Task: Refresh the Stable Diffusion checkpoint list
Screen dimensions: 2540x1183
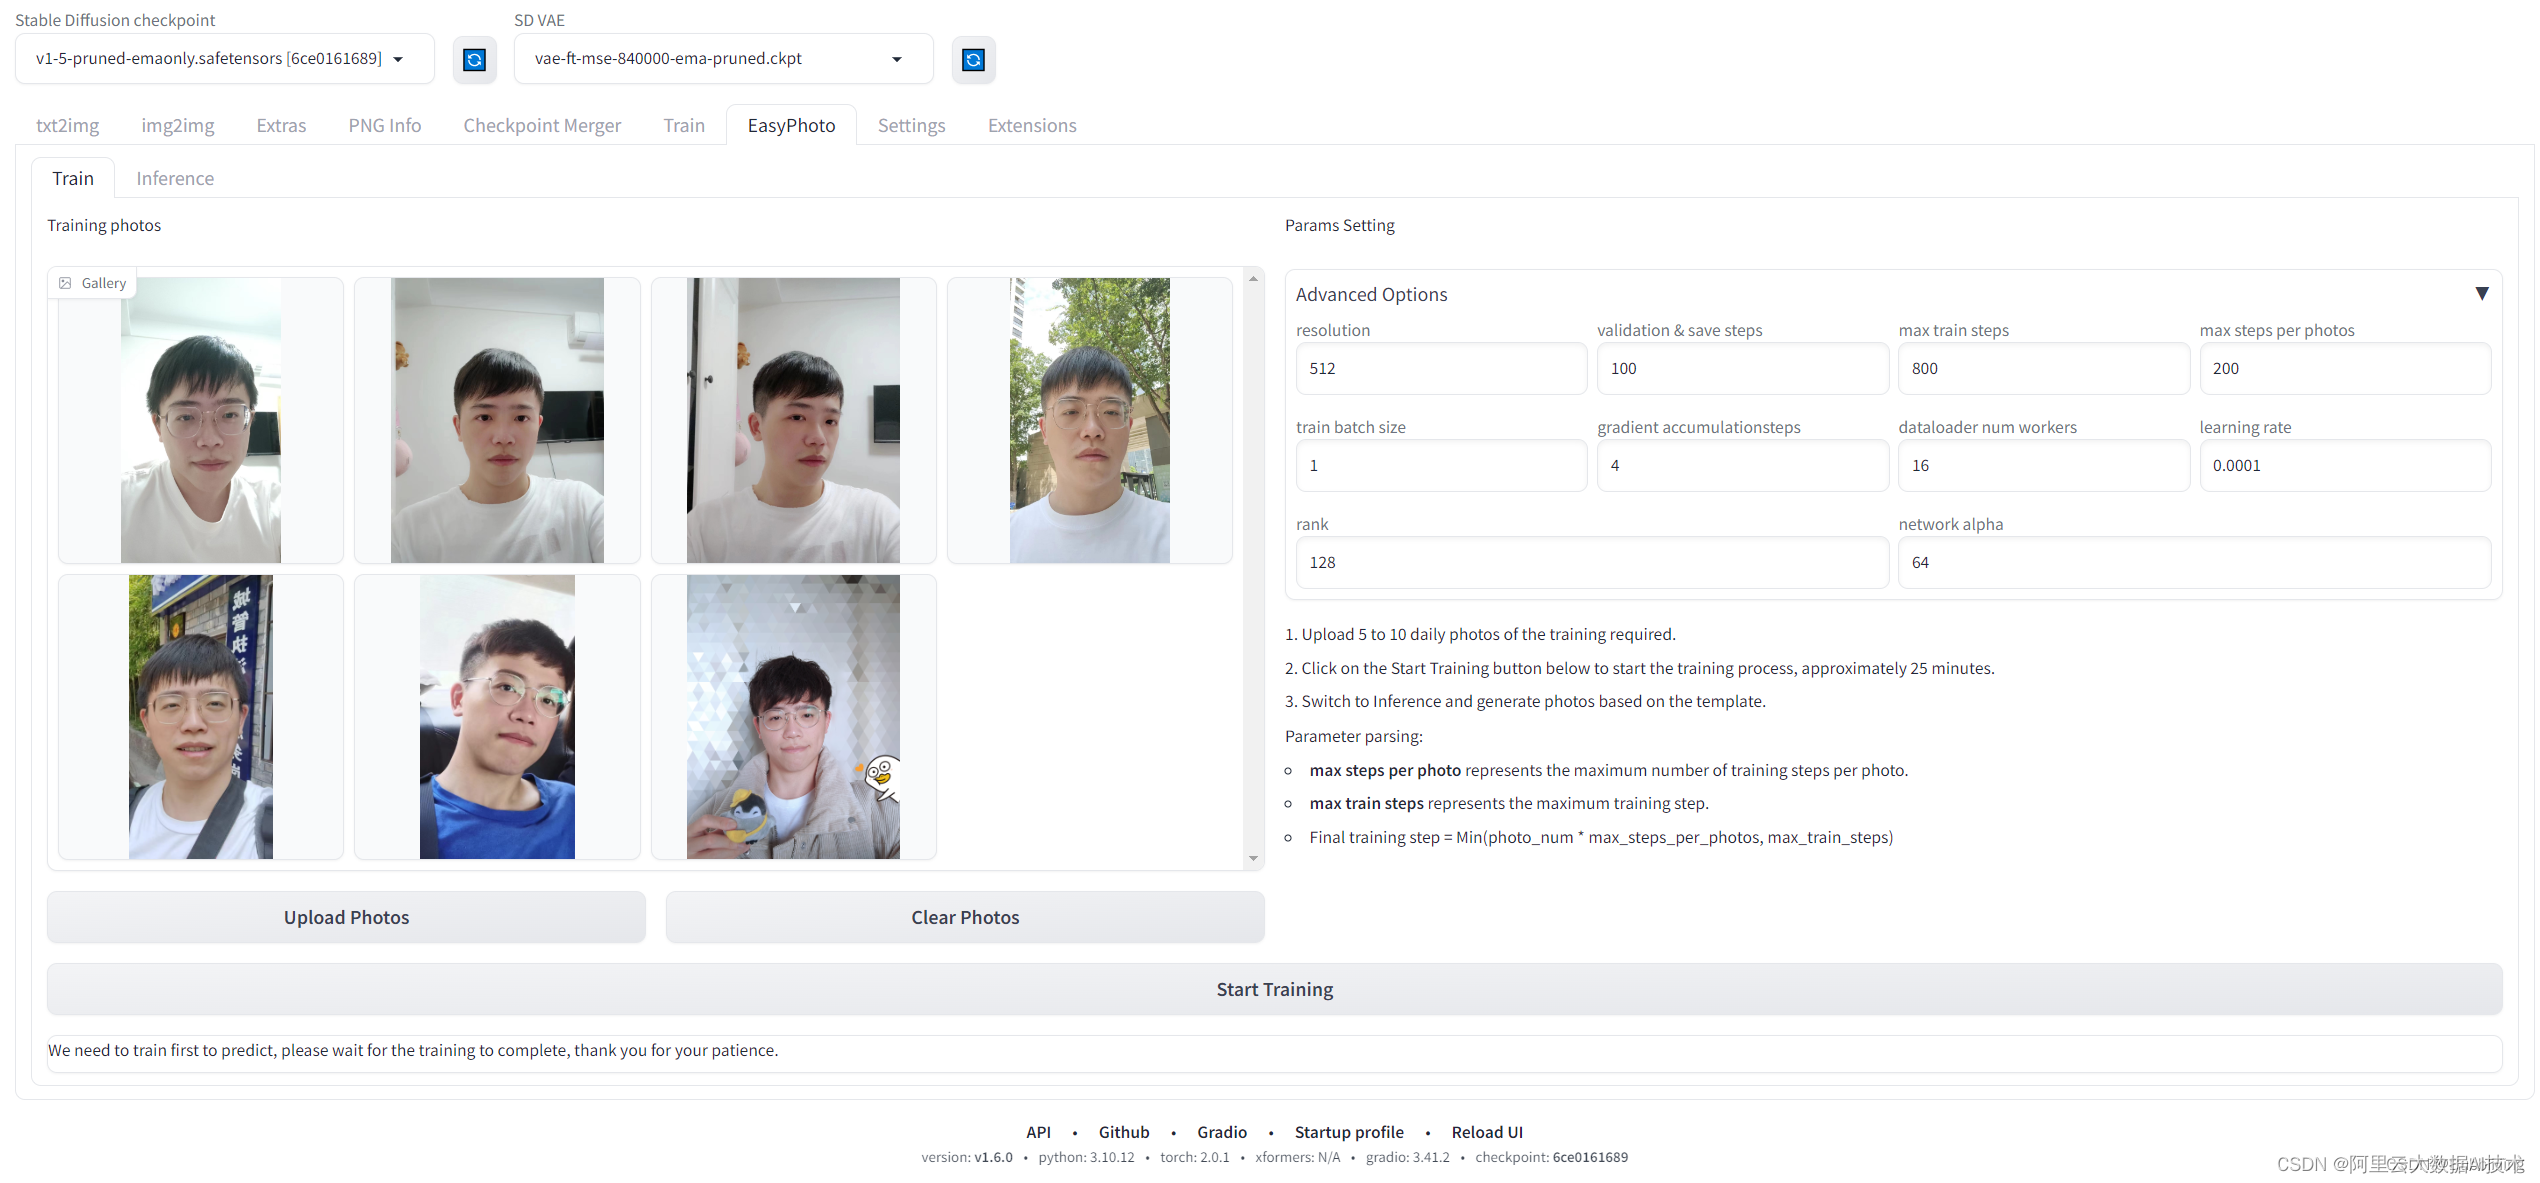Action: (474, 60)
